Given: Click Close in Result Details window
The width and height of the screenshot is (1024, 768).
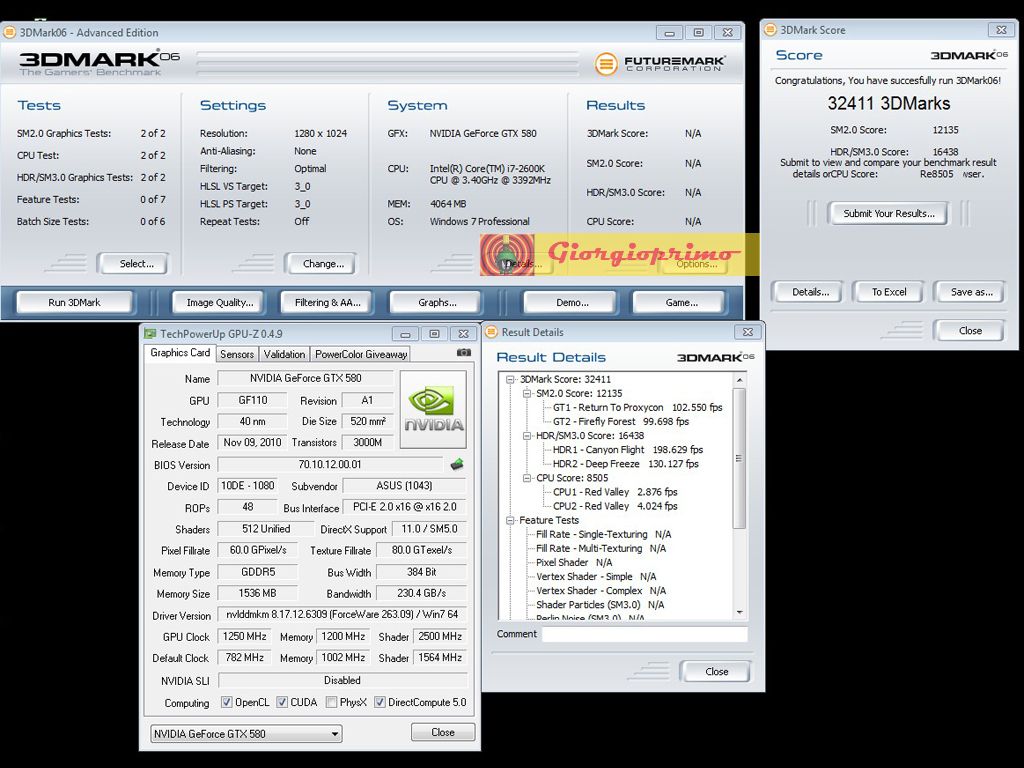Looking at the screenshot, I should click(x=716, y=671).
